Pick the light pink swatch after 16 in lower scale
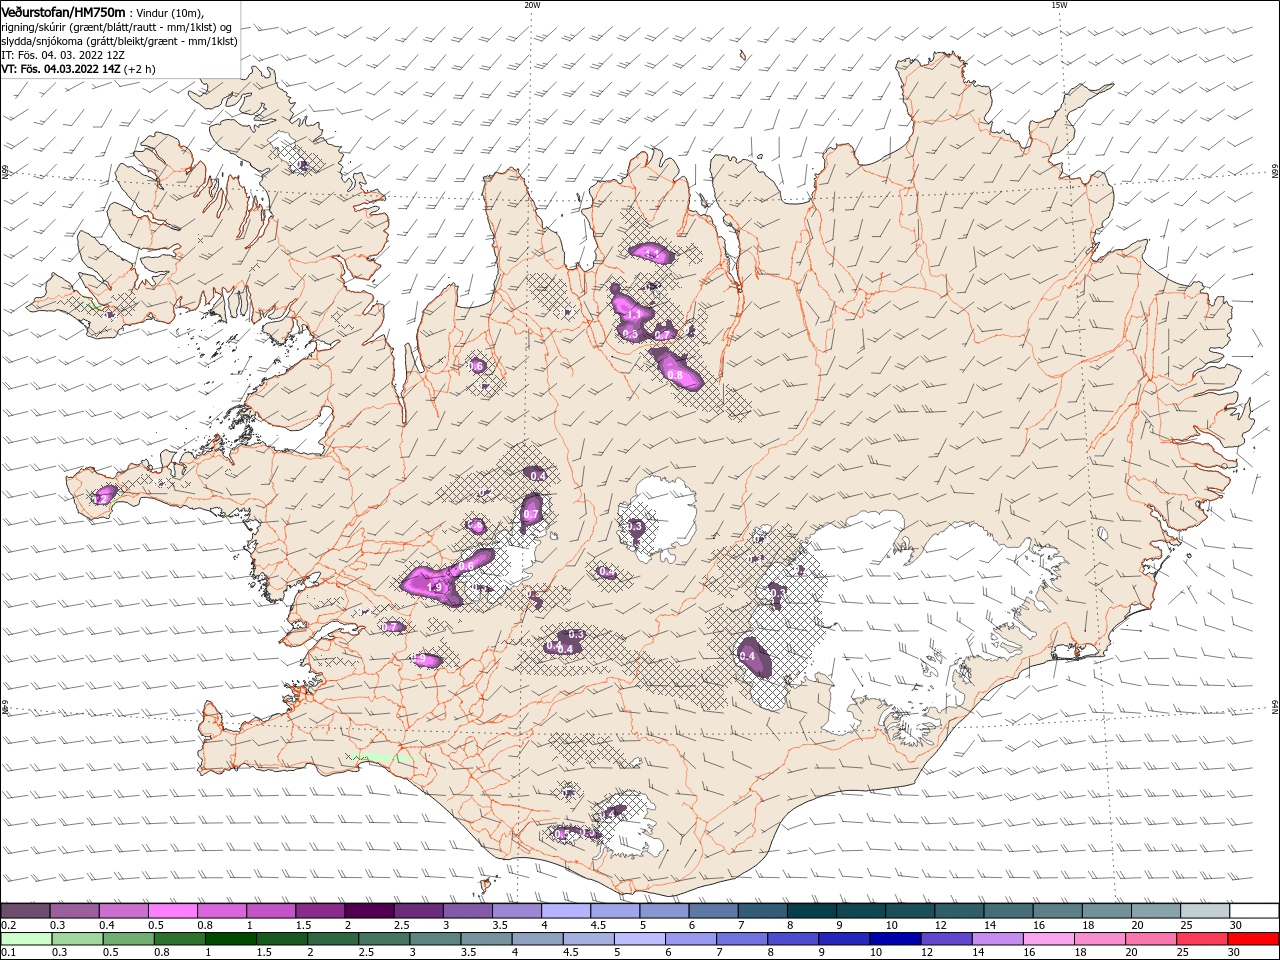The image size is (1280, 960). (1049, 939)
